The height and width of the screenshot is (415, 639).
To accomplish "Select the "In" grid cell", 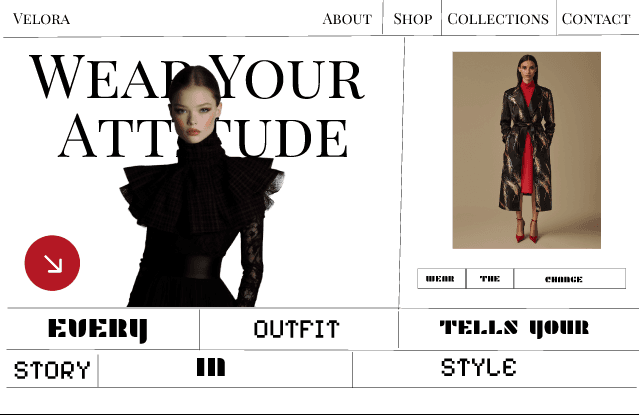I will (225, 369).
